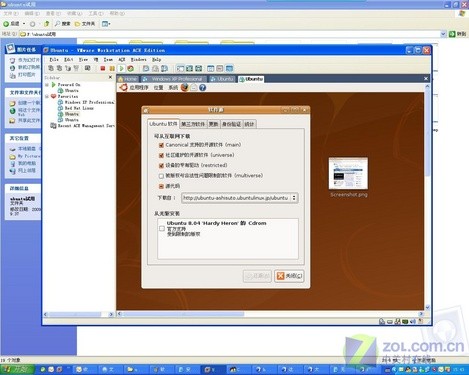
Task: Open the 系统 System menu on Ubuntu panel
Action: (173, 88)
